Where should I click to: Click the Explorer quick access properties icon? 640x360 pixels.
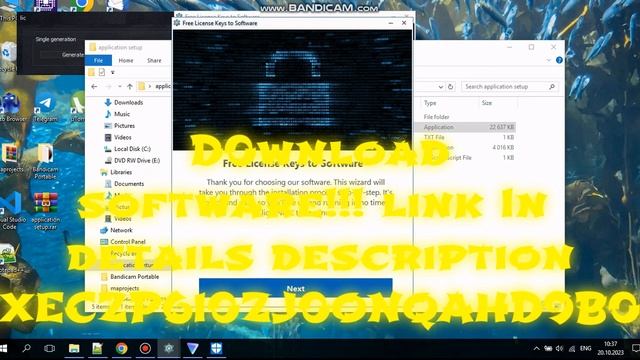pos(102,72)
